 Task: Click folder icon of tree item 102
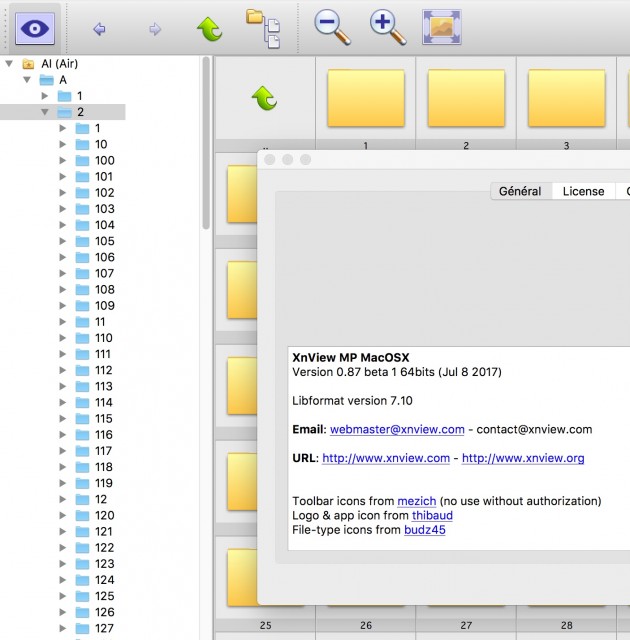pos(82,193)
